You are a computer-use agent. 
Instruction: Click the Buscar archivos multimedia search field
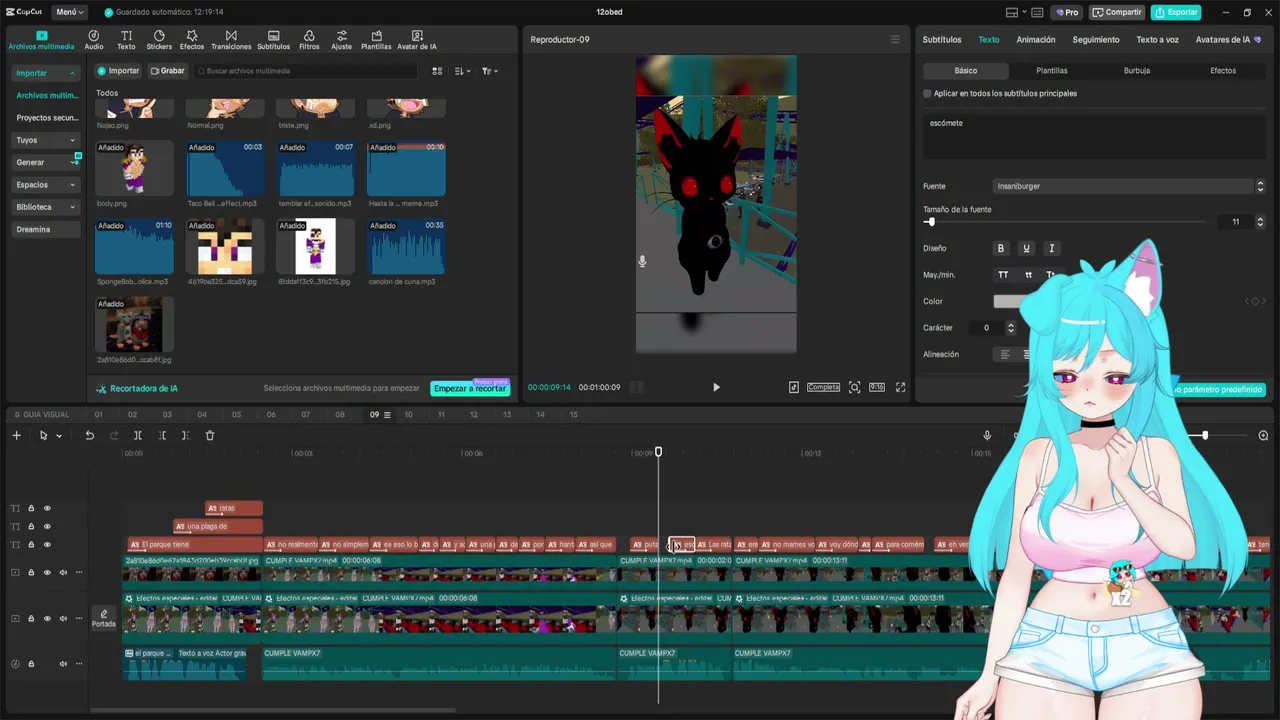coord(306,71)
